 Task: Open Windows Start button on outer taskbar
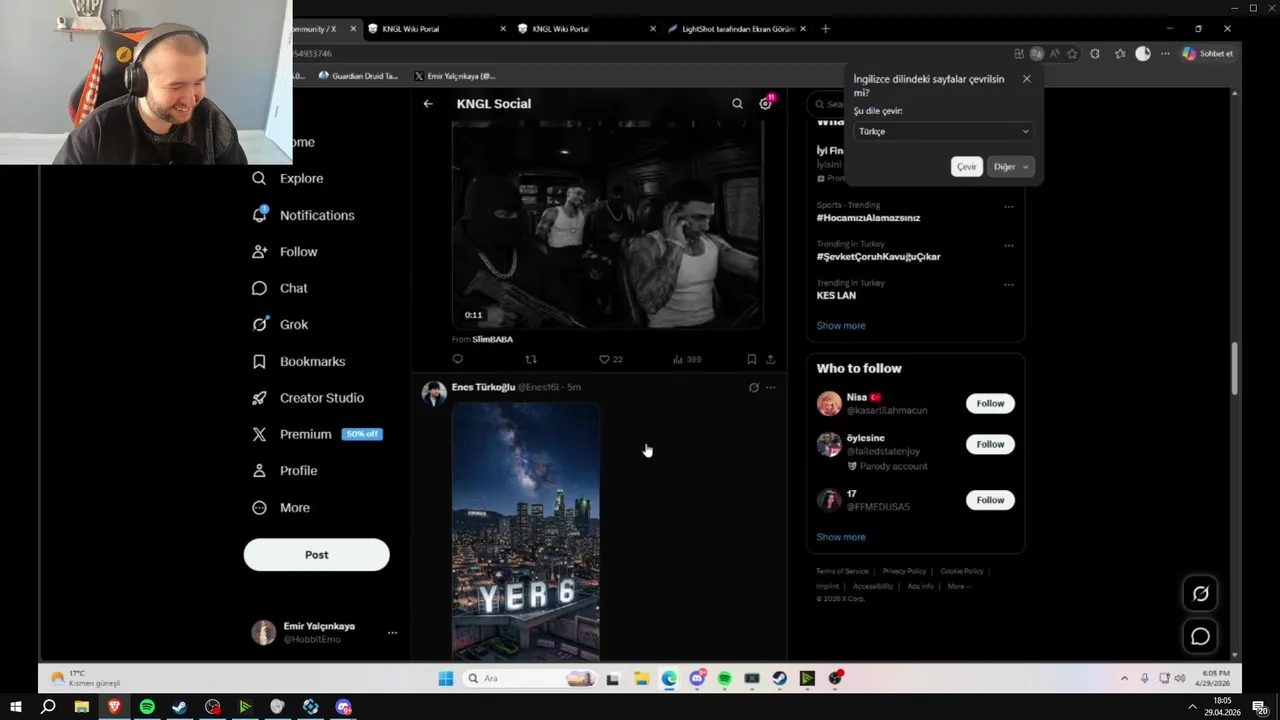[15, 707]
